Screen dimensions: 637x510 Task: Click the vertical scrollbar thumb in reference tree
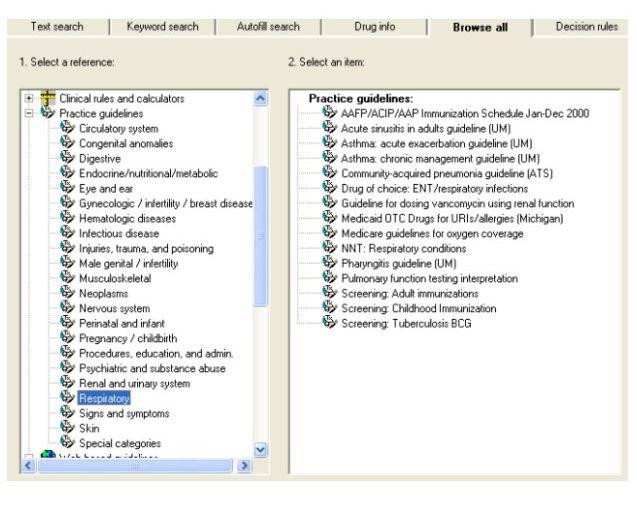click(x=260, y=236)
